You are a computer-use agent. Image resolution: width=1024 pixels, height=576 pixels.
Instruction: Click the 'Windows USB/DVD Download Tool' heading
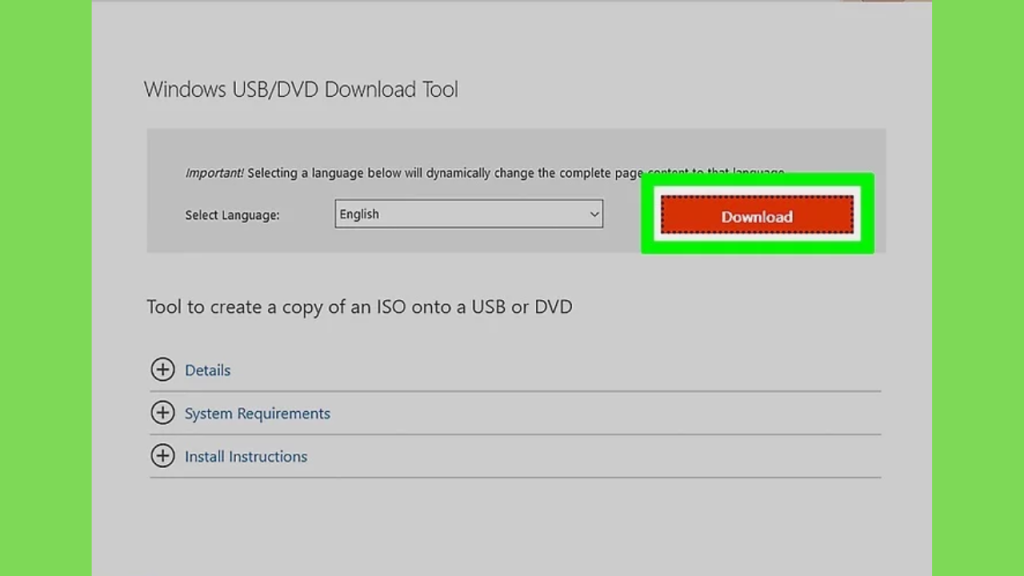coord(301,89)
